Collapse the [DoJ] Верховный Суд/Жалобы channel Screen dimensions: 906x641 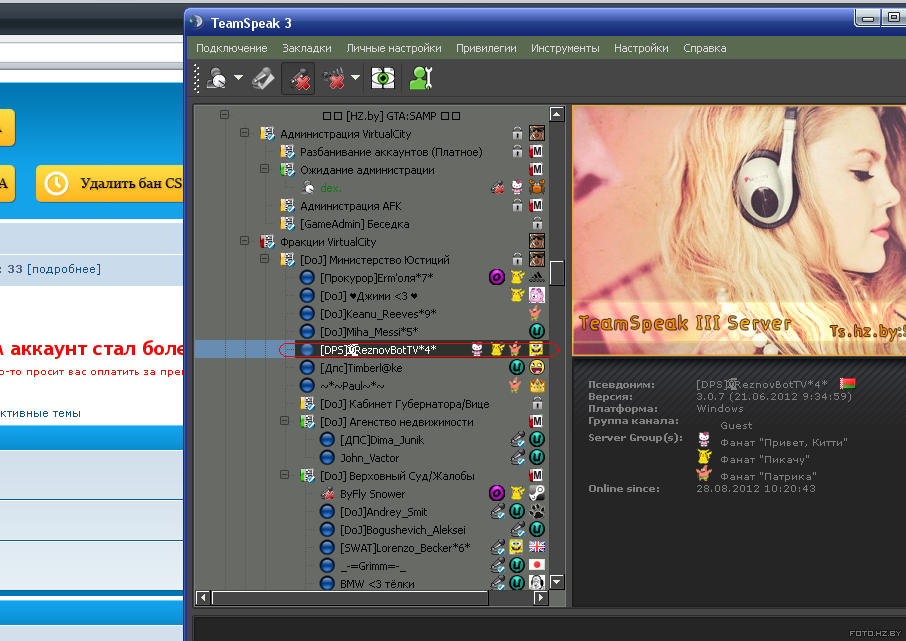(284, 475)
